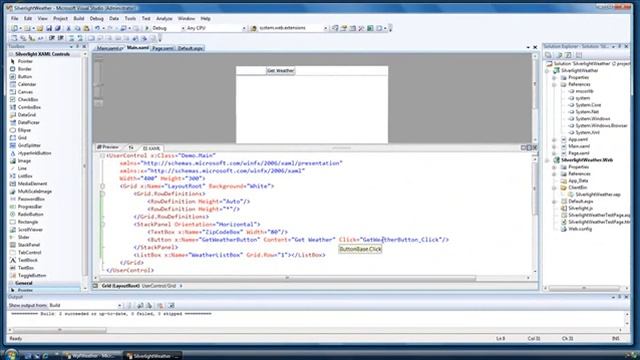The width and height of the screenshot is (640, 360).
Task: Click the Copy icon in the toolbar
Action: coord(77,28)
